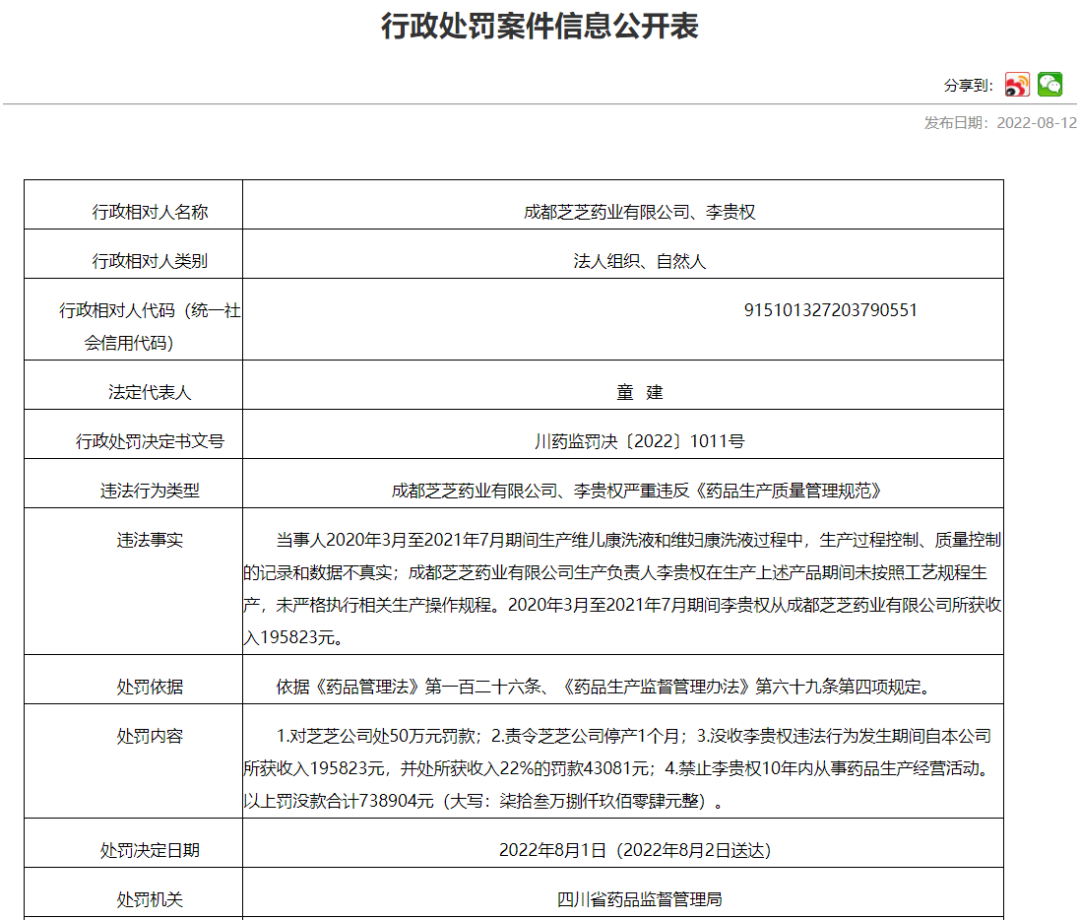
Task: Click the 处罚内容 row header
Action: [150, 736]
